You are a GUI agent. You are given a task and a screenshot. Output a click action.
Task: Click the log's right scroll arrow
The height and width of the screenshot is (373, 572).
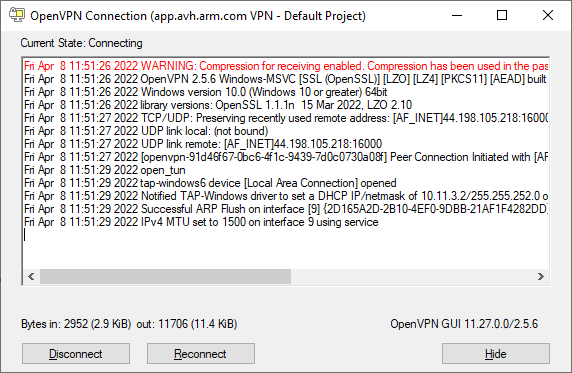click(x=541, y=276)
